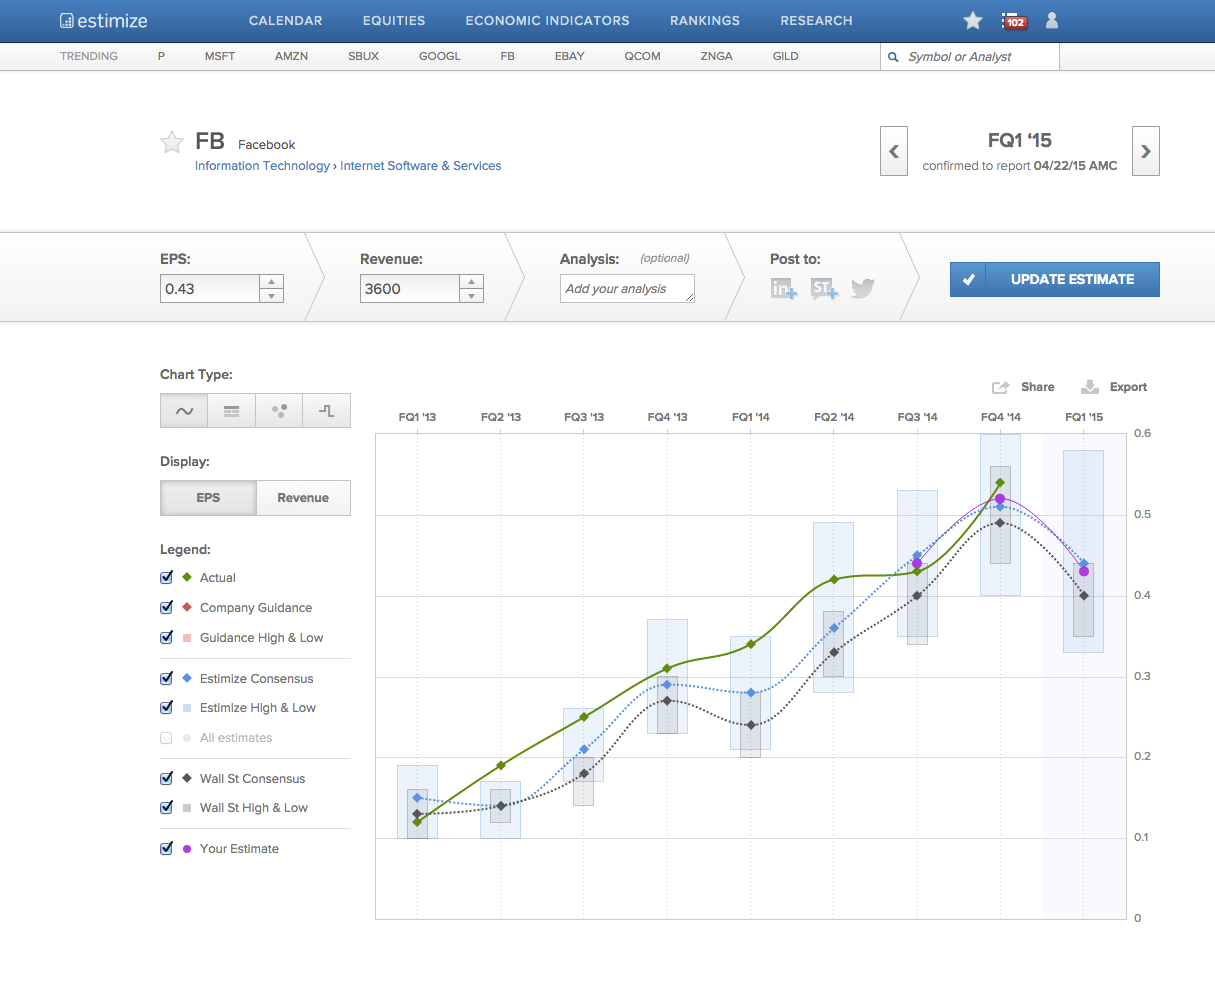Open the Rankings menu
This screenshot has height=985, width=1215.
click(x=705, y=21)
